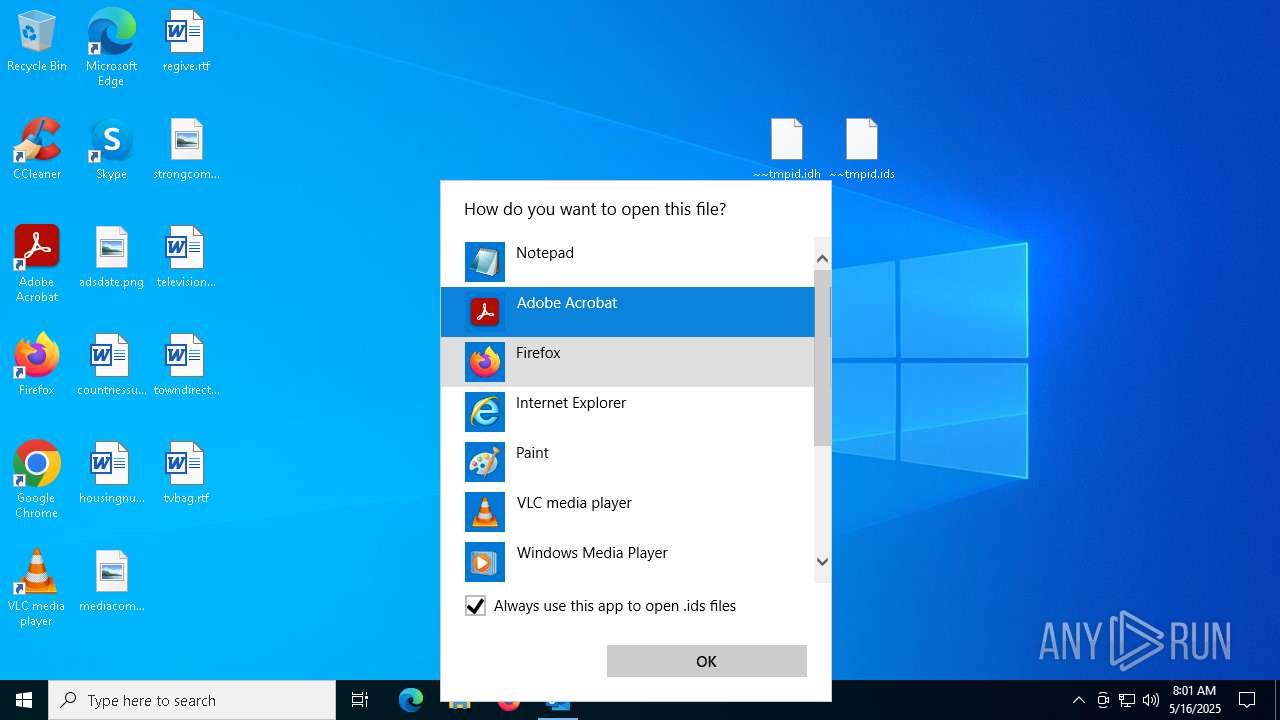This screenshot has height=720, width=1280.
Task: Select the mediacom... image file on the desktop
Action: pos(111,582)
